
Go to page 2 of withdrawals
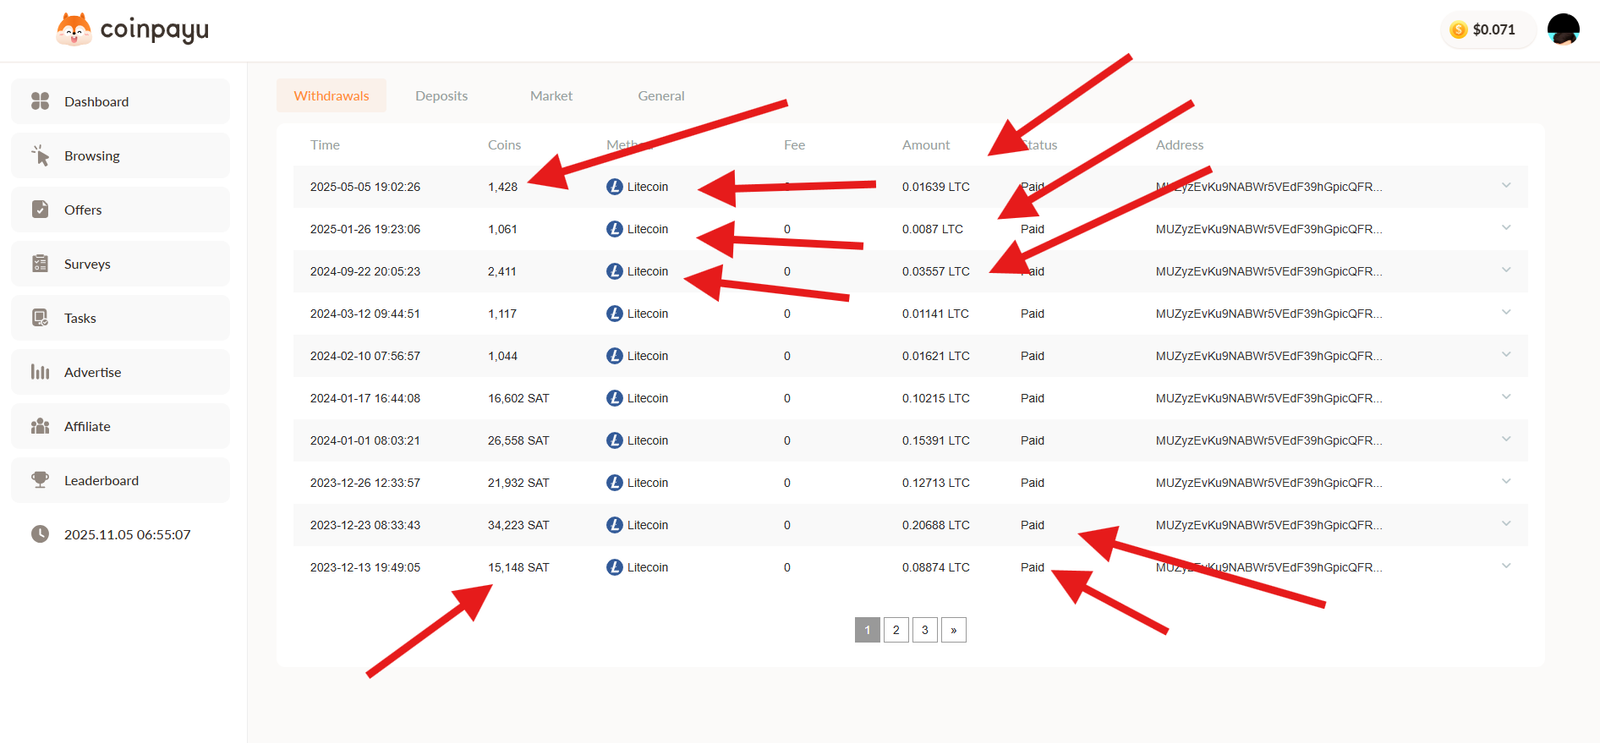click(896, 630)
